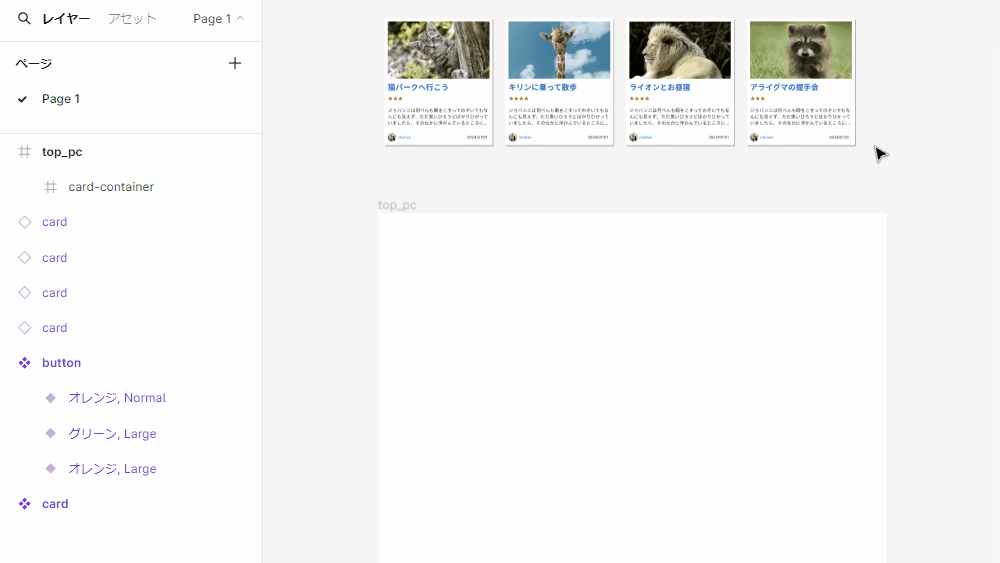The height and width of the screenshot is (563, 1000).
Task: Add a new page with the plus icon
Action: (235, 63)
